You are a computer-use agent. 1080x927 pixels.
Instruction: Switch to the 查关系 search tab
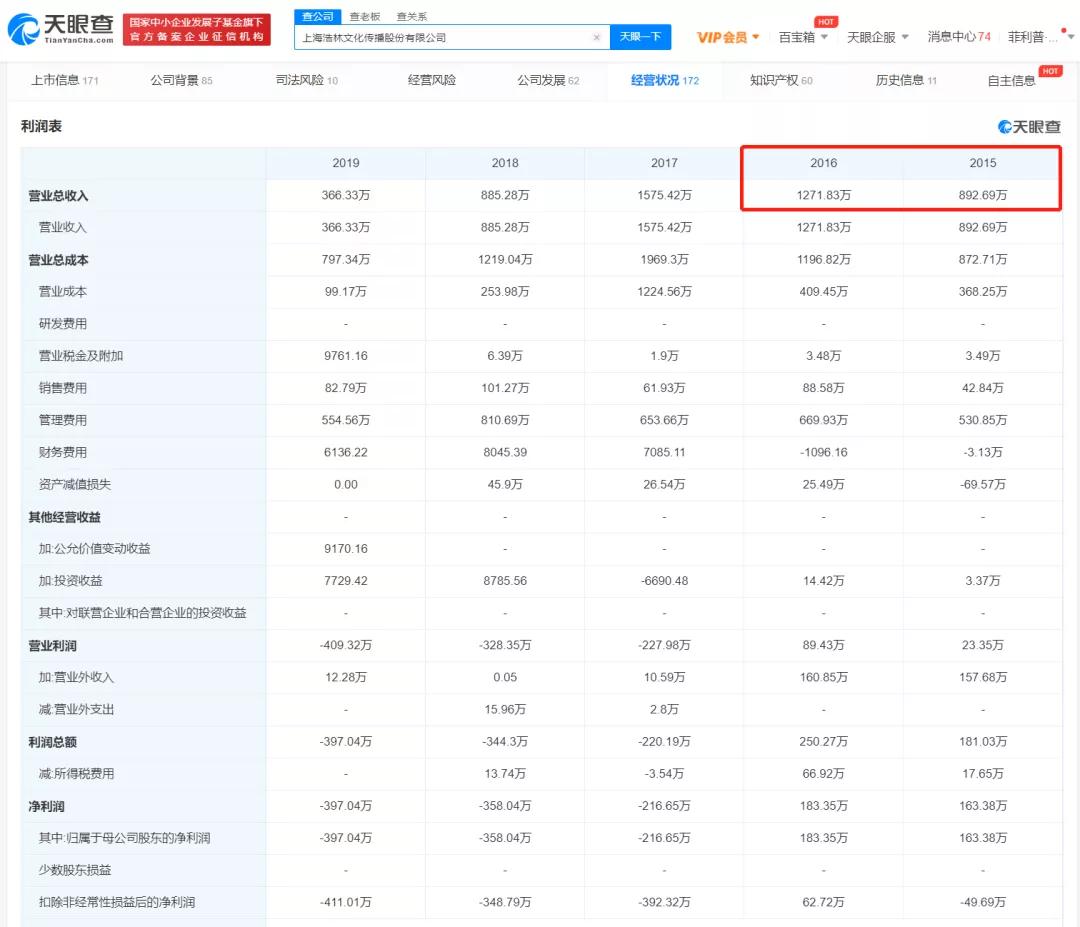coord(412,17)
